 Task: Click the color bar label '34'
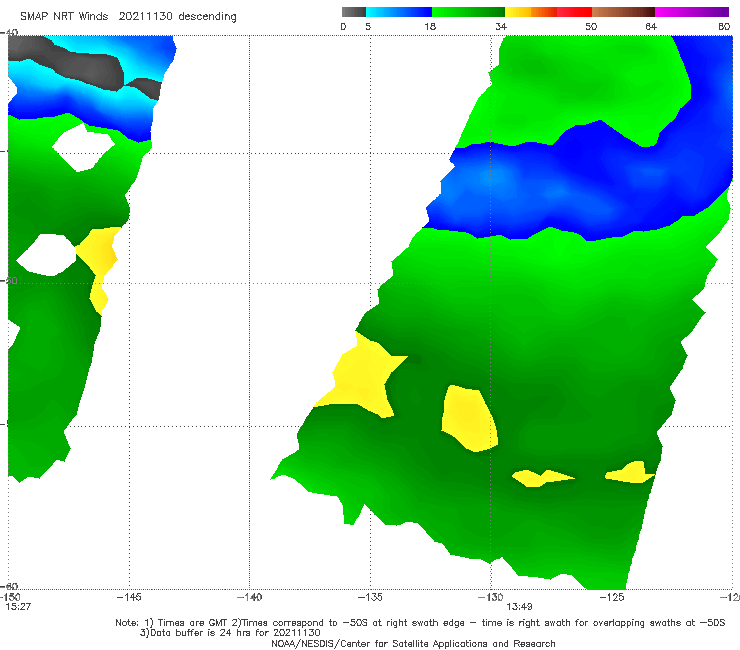[501, 26]
